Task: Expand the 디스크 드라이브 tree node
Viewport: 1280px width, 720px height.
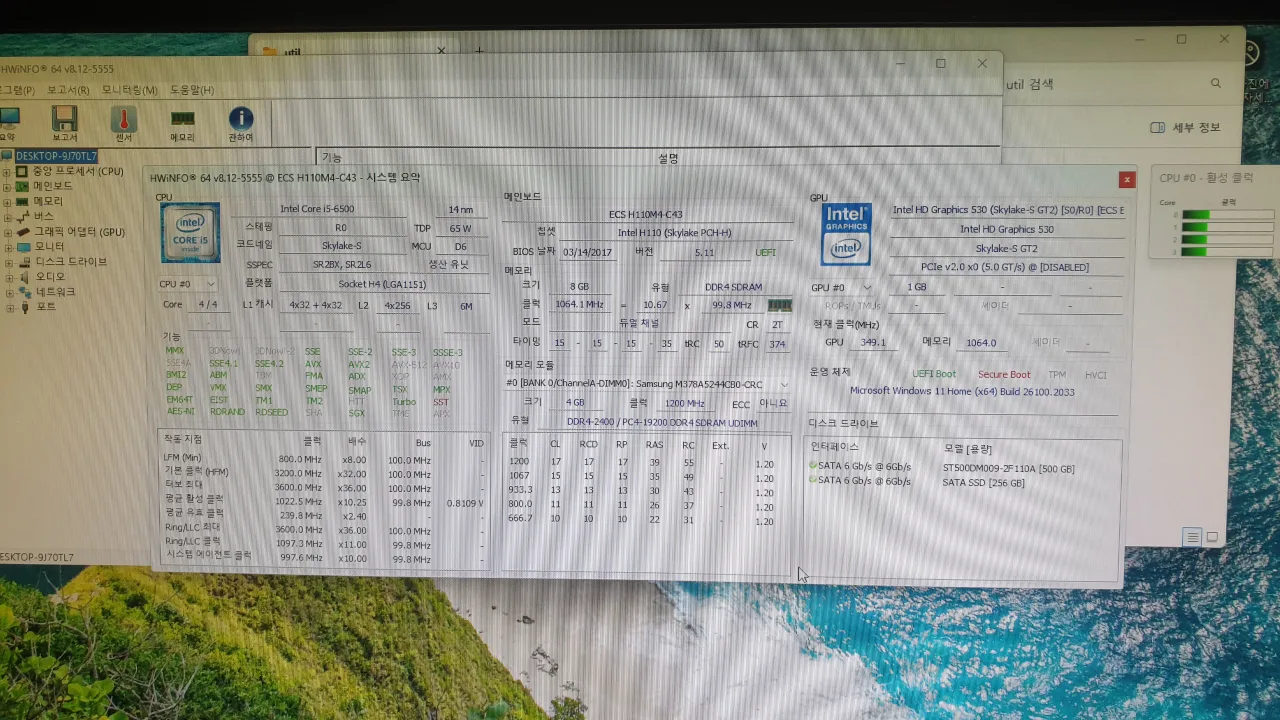Action: click(7, 262)
